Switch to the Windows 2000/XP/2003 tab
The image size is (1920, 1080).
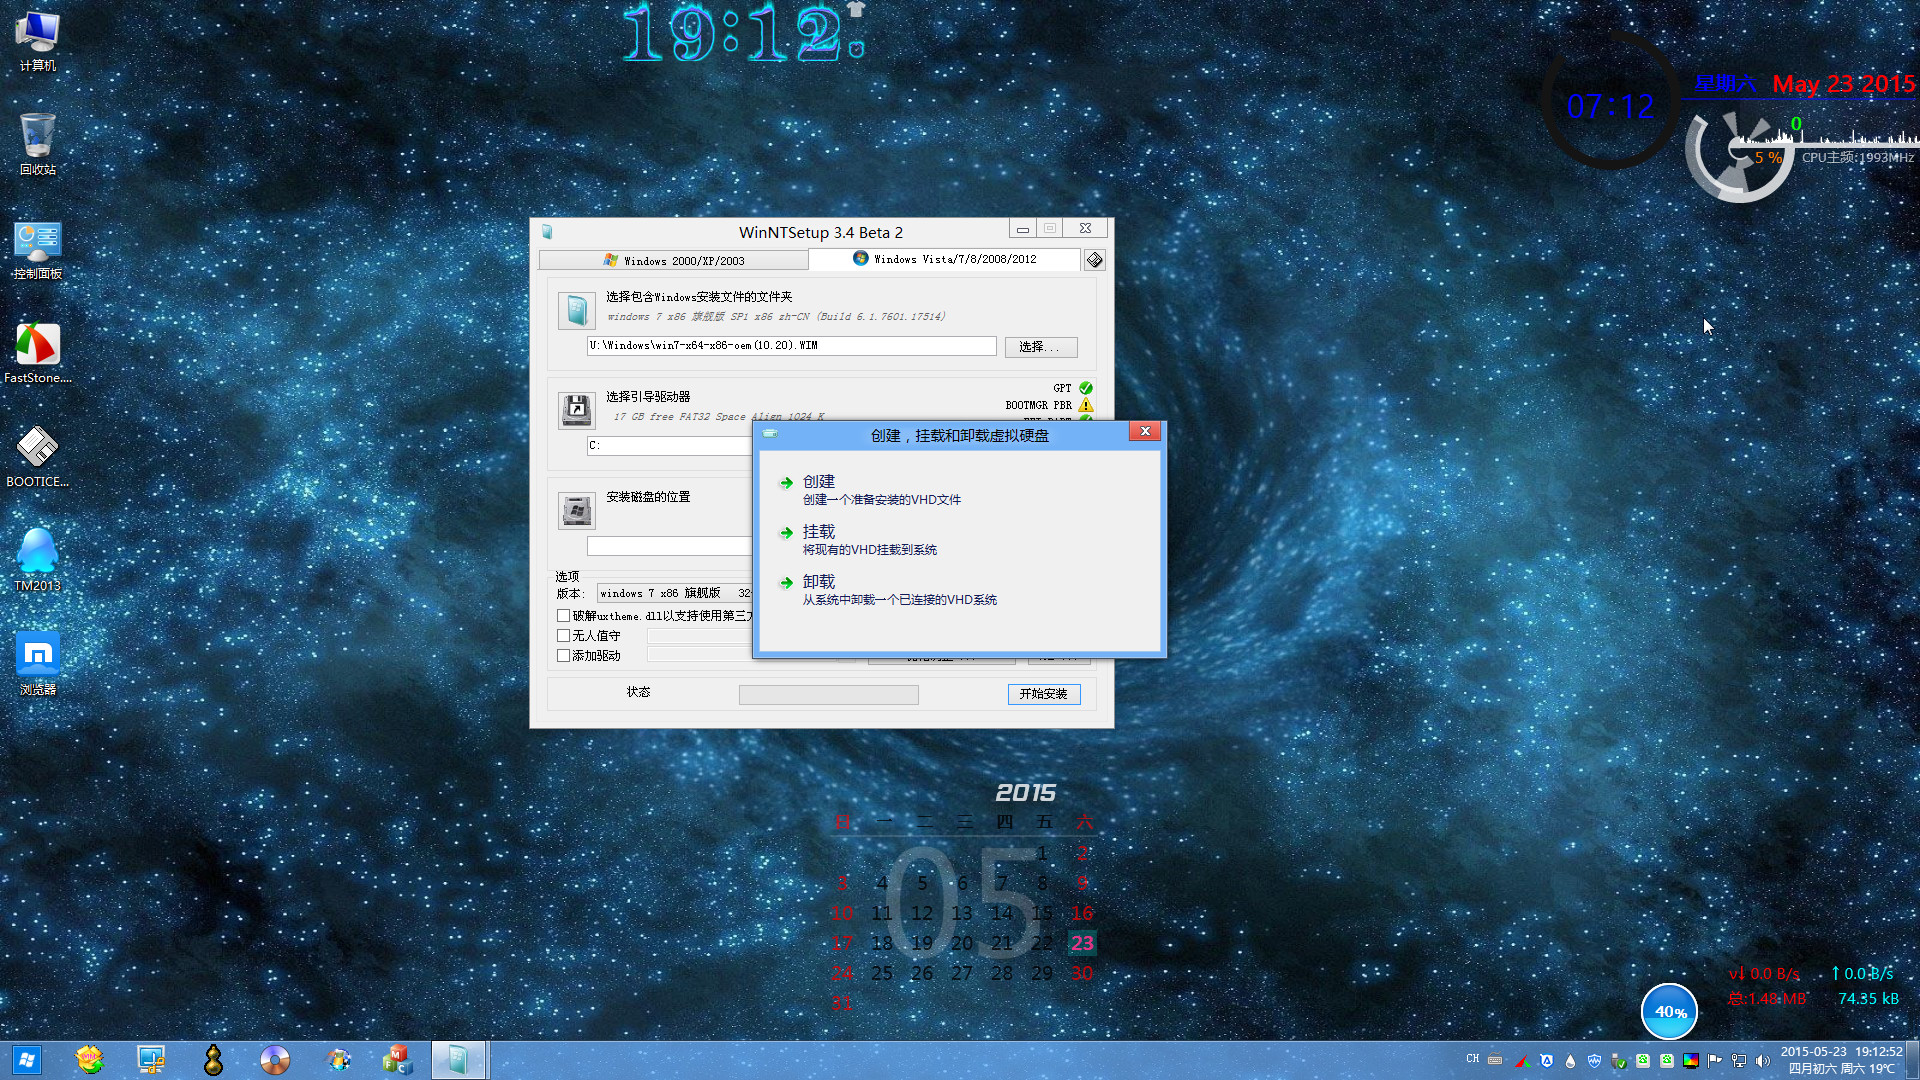(674, 260)
